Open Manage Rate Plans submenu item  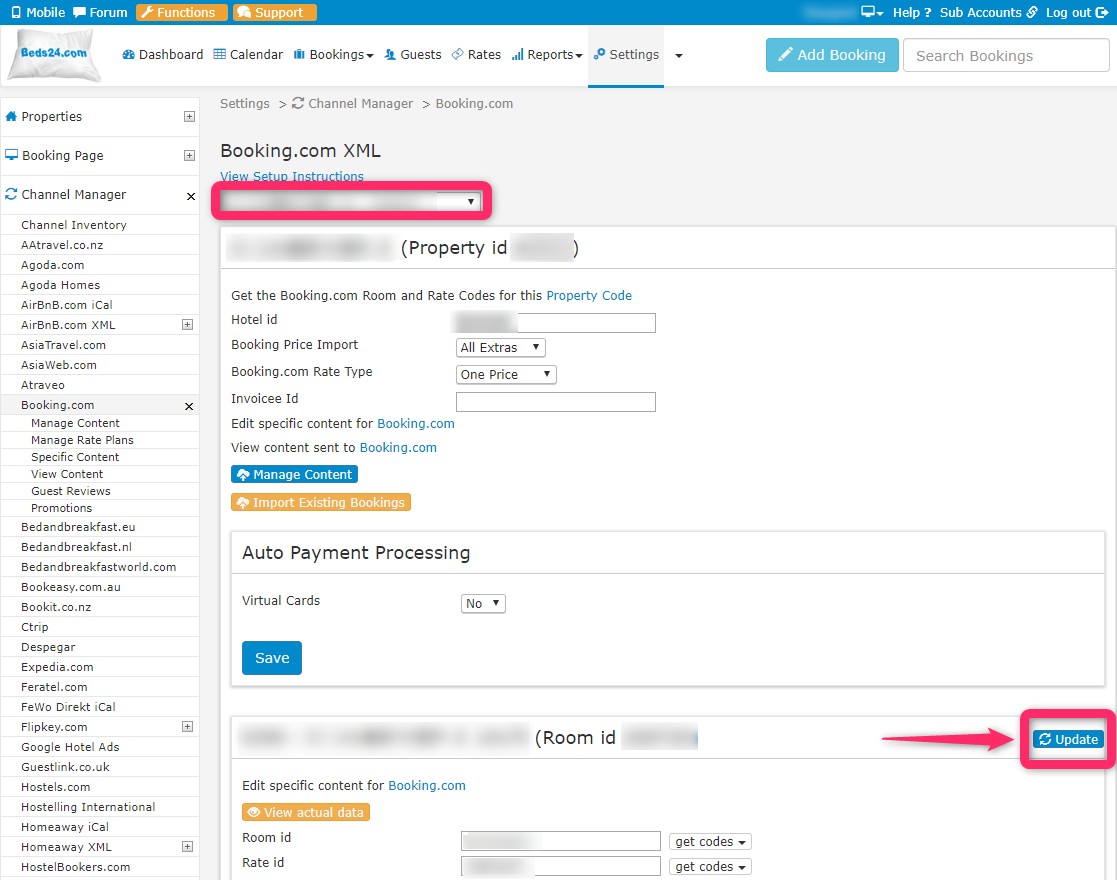(x=83, y=440)
